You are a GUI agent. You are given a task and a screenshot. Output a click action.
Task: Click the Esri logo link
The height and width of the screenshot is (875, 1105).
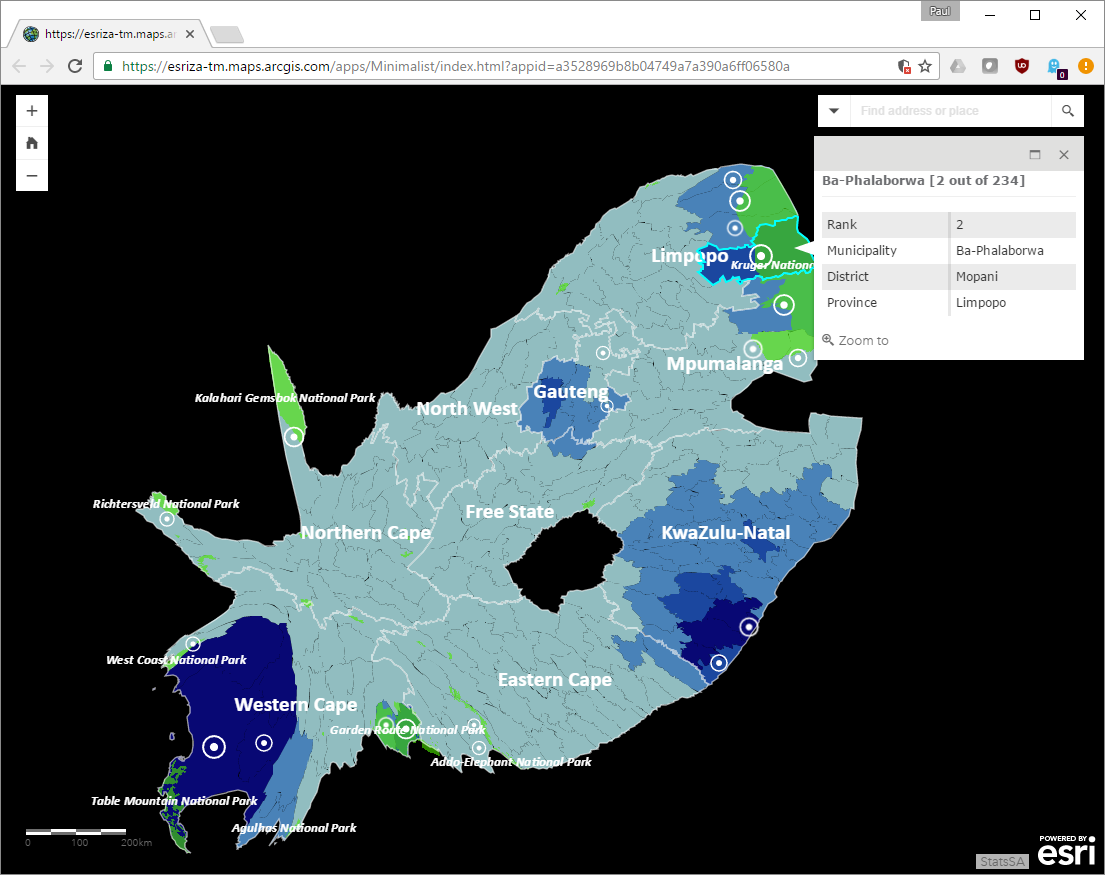(x=1065, y=852)
